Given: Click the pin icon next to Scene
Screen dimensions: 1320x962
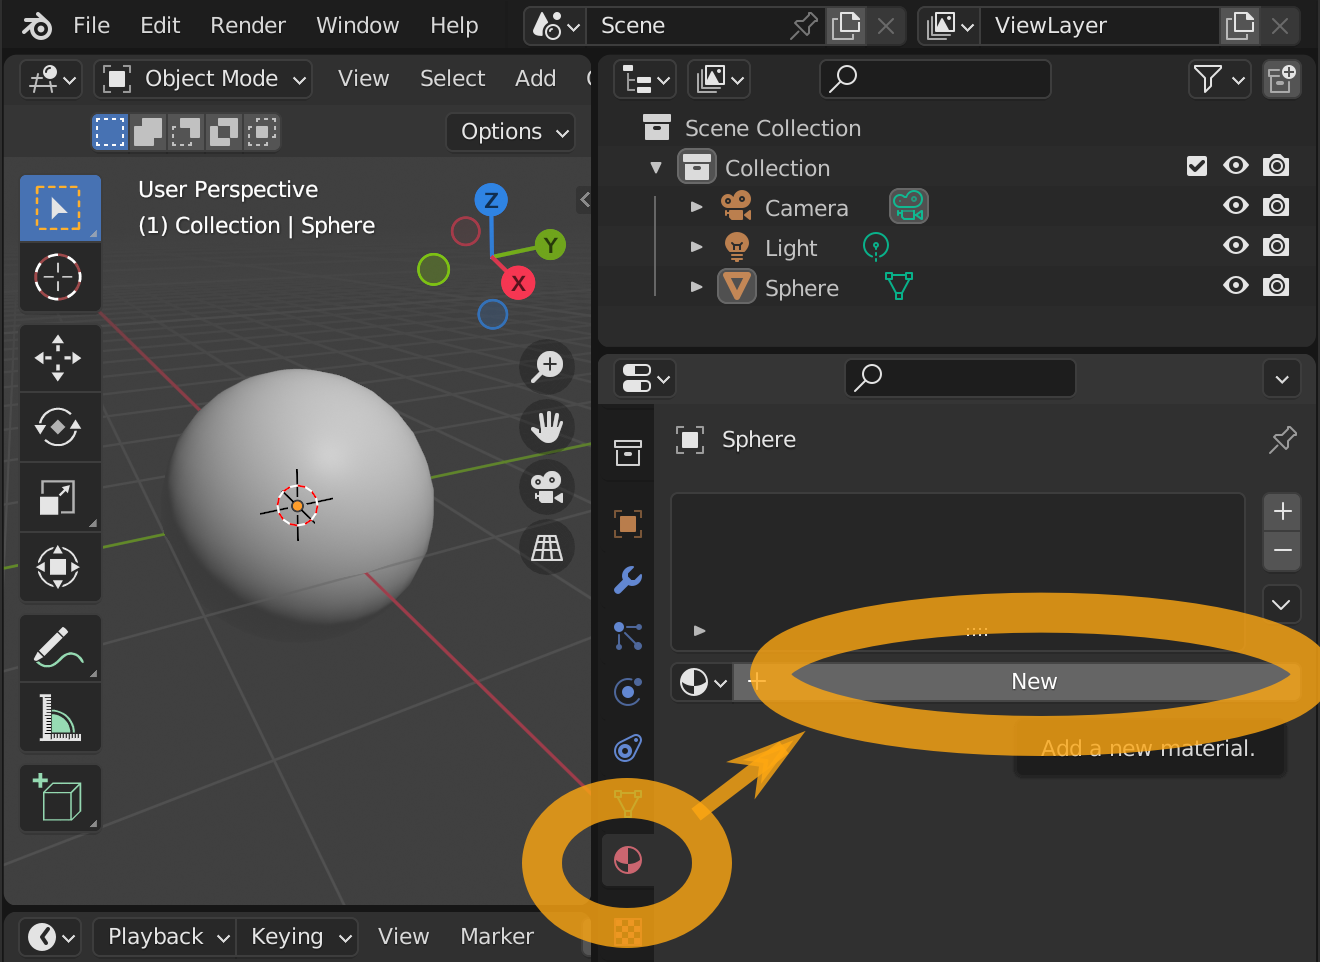Looking at the screenshot, I should pyautogui.click(x=804, y=26).
